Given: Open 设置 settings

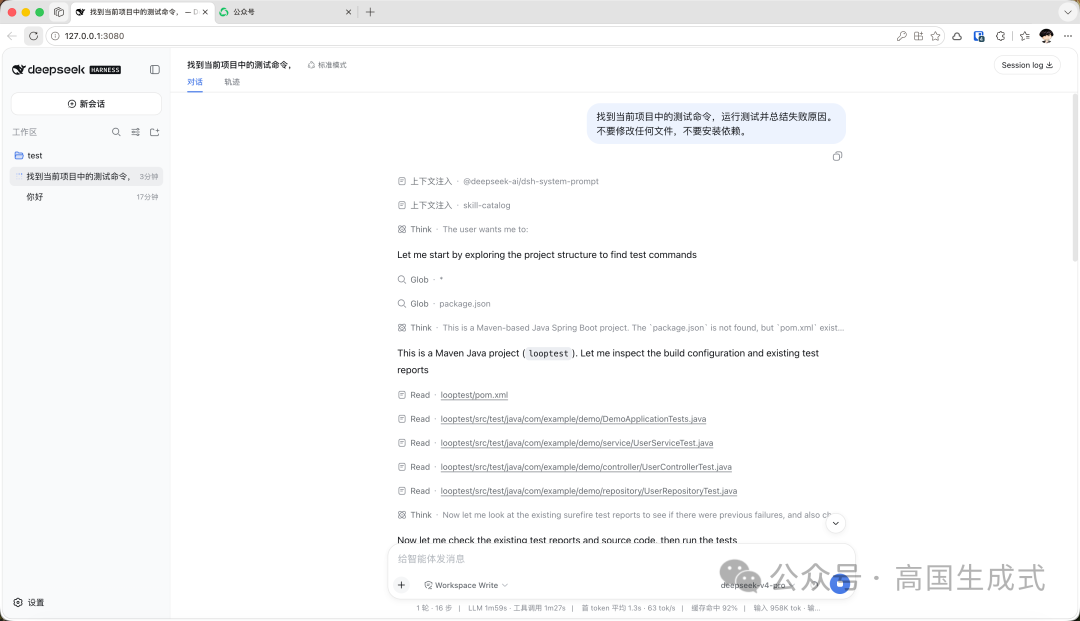Looking at the screenshot, I should 29,602.
